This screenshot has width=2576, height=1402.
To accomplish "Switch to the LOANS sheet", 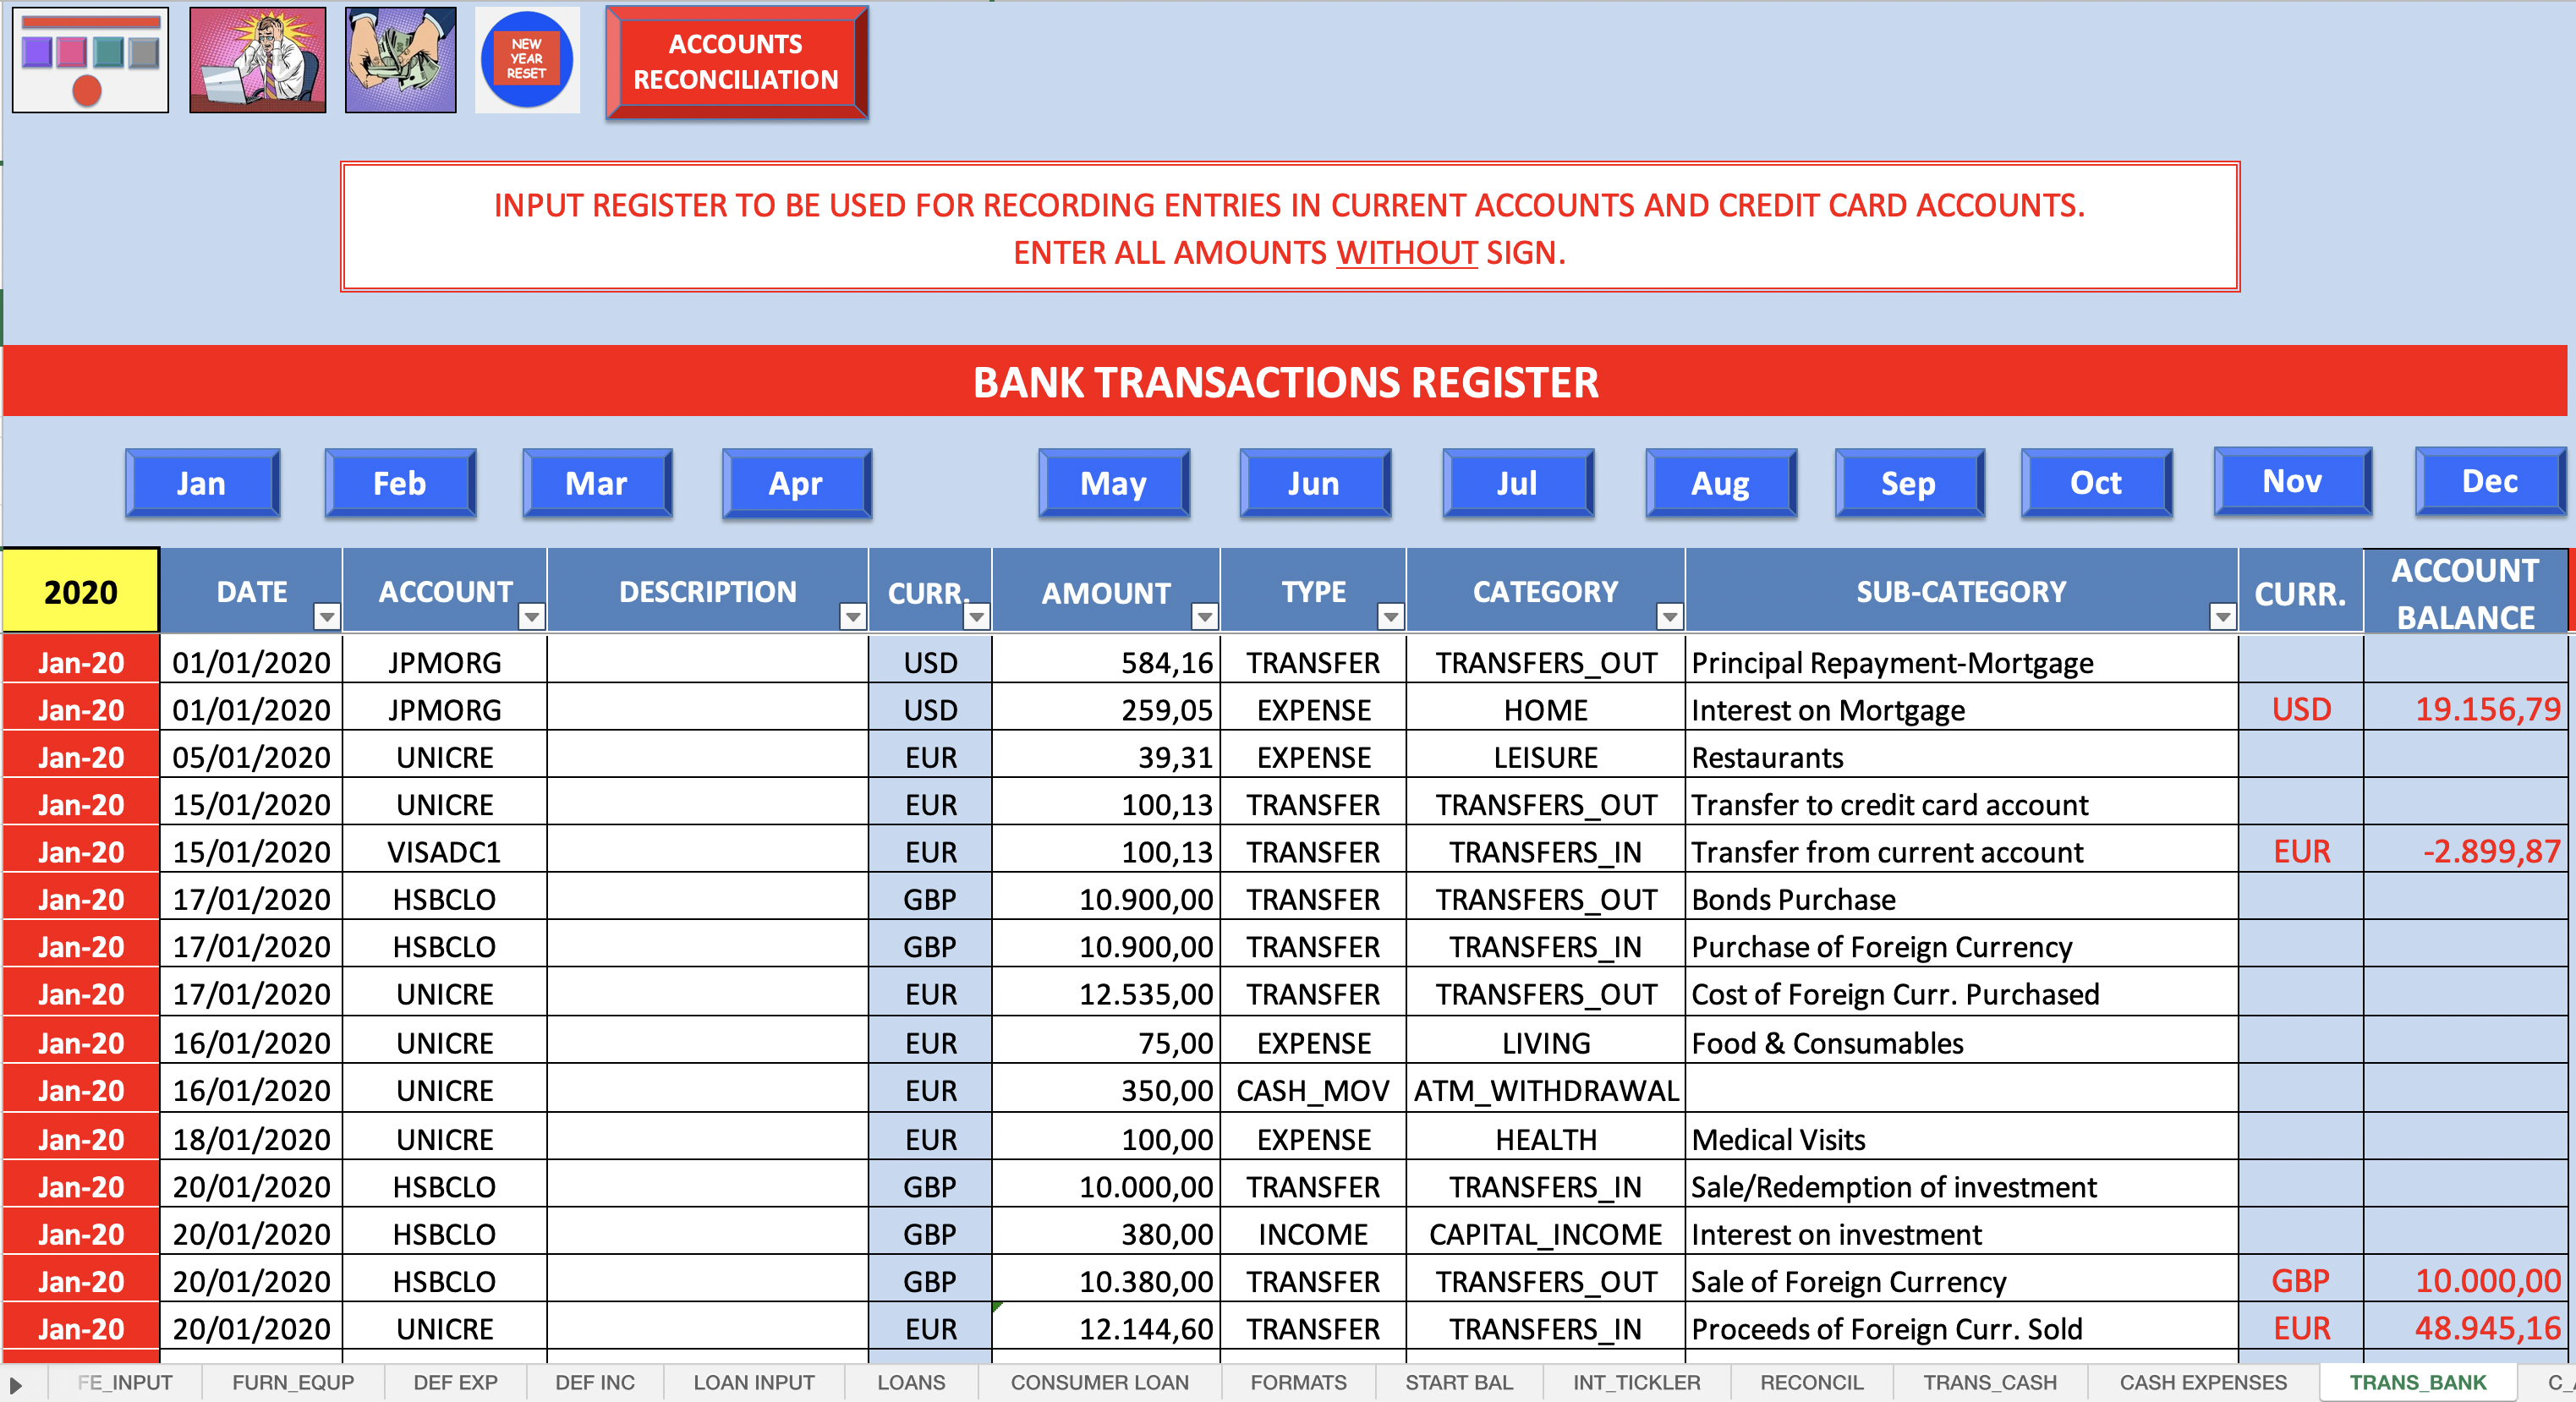I will click(x=911, y=1382).
